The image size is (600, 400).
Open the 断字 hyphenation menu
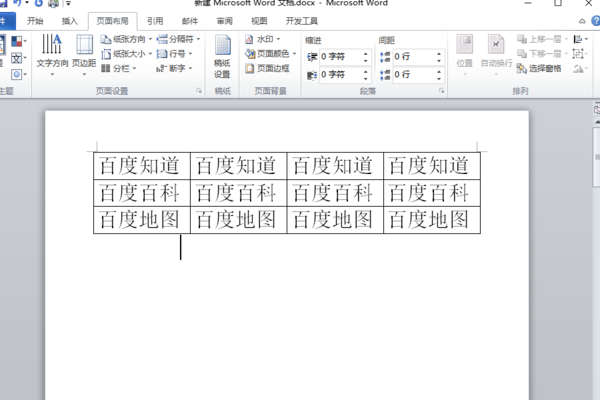(174, 68)
